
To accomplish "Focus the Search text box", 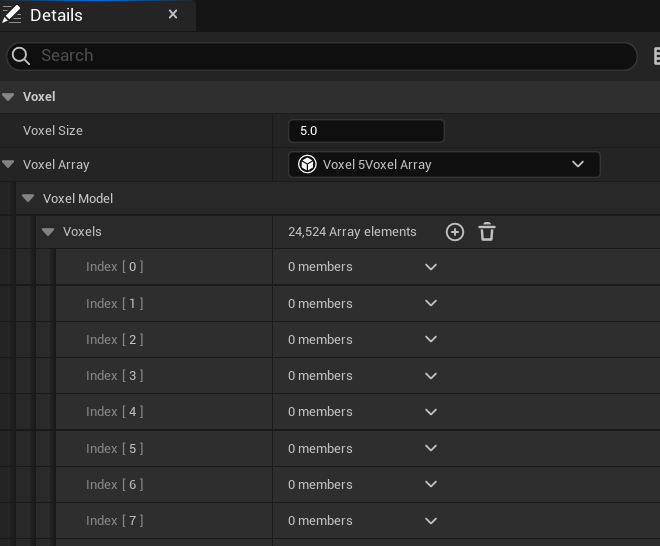I will tap(322, 56).
